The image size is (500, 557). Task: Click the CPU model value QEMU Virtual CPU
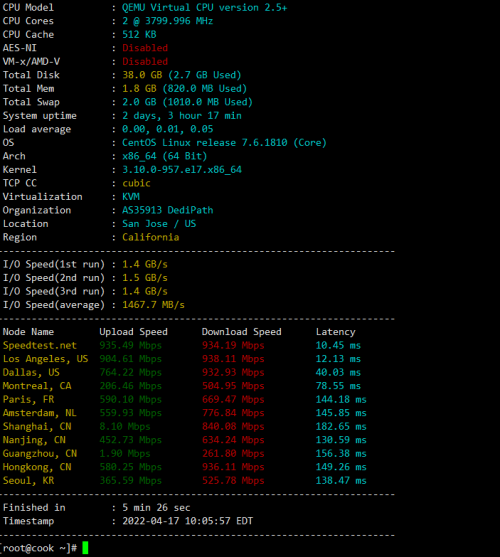coord(204,7)
